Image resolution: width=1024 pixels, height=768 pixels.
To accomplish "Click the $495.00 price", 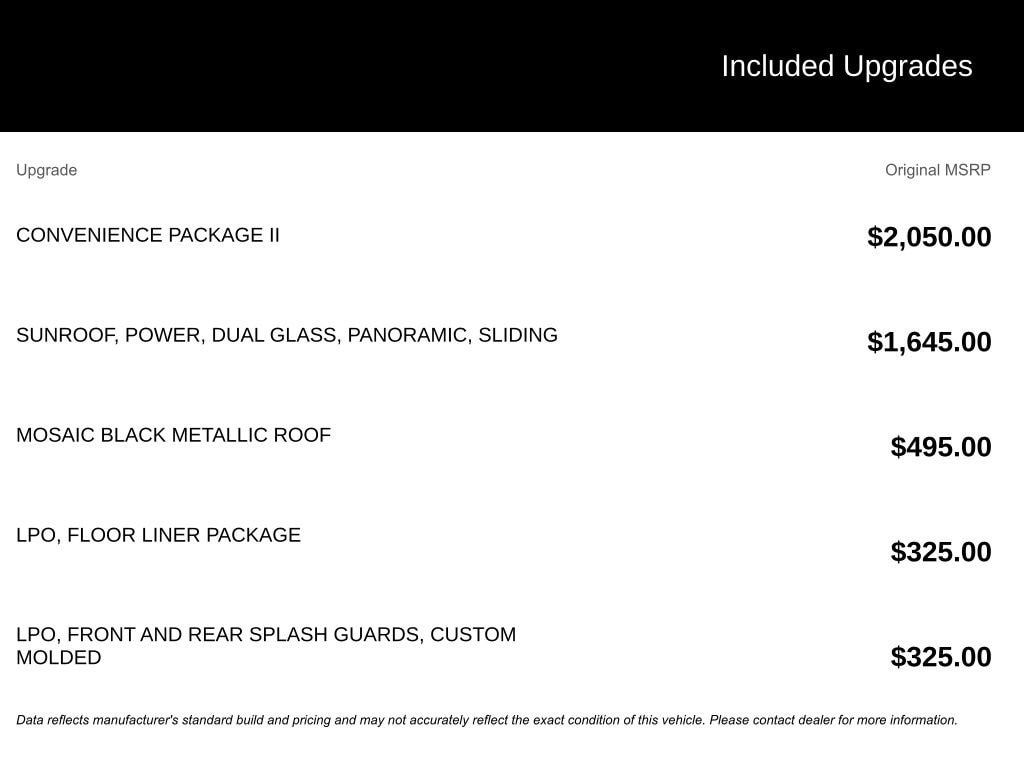I will (941, 447).
